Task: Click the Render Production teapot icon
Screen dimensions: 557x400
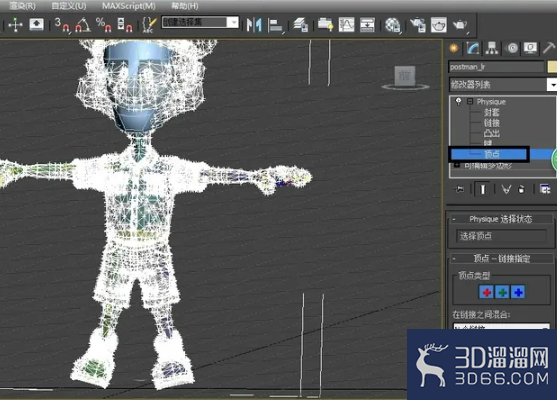Action: [460, 25]
